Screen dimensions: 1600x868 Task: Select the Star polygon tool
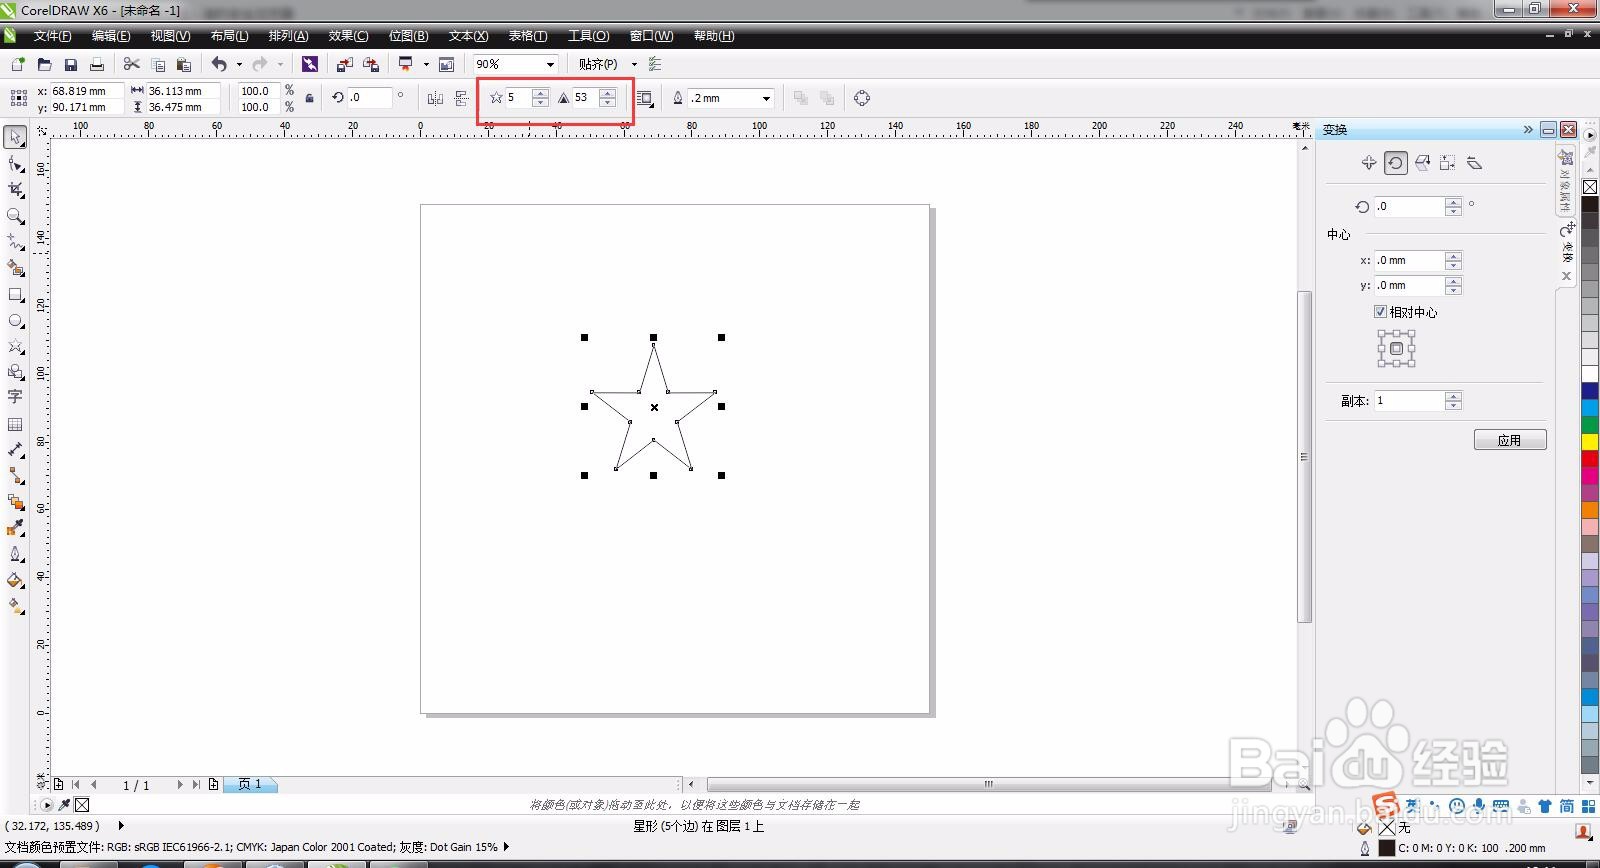click(x=16, y=346)
